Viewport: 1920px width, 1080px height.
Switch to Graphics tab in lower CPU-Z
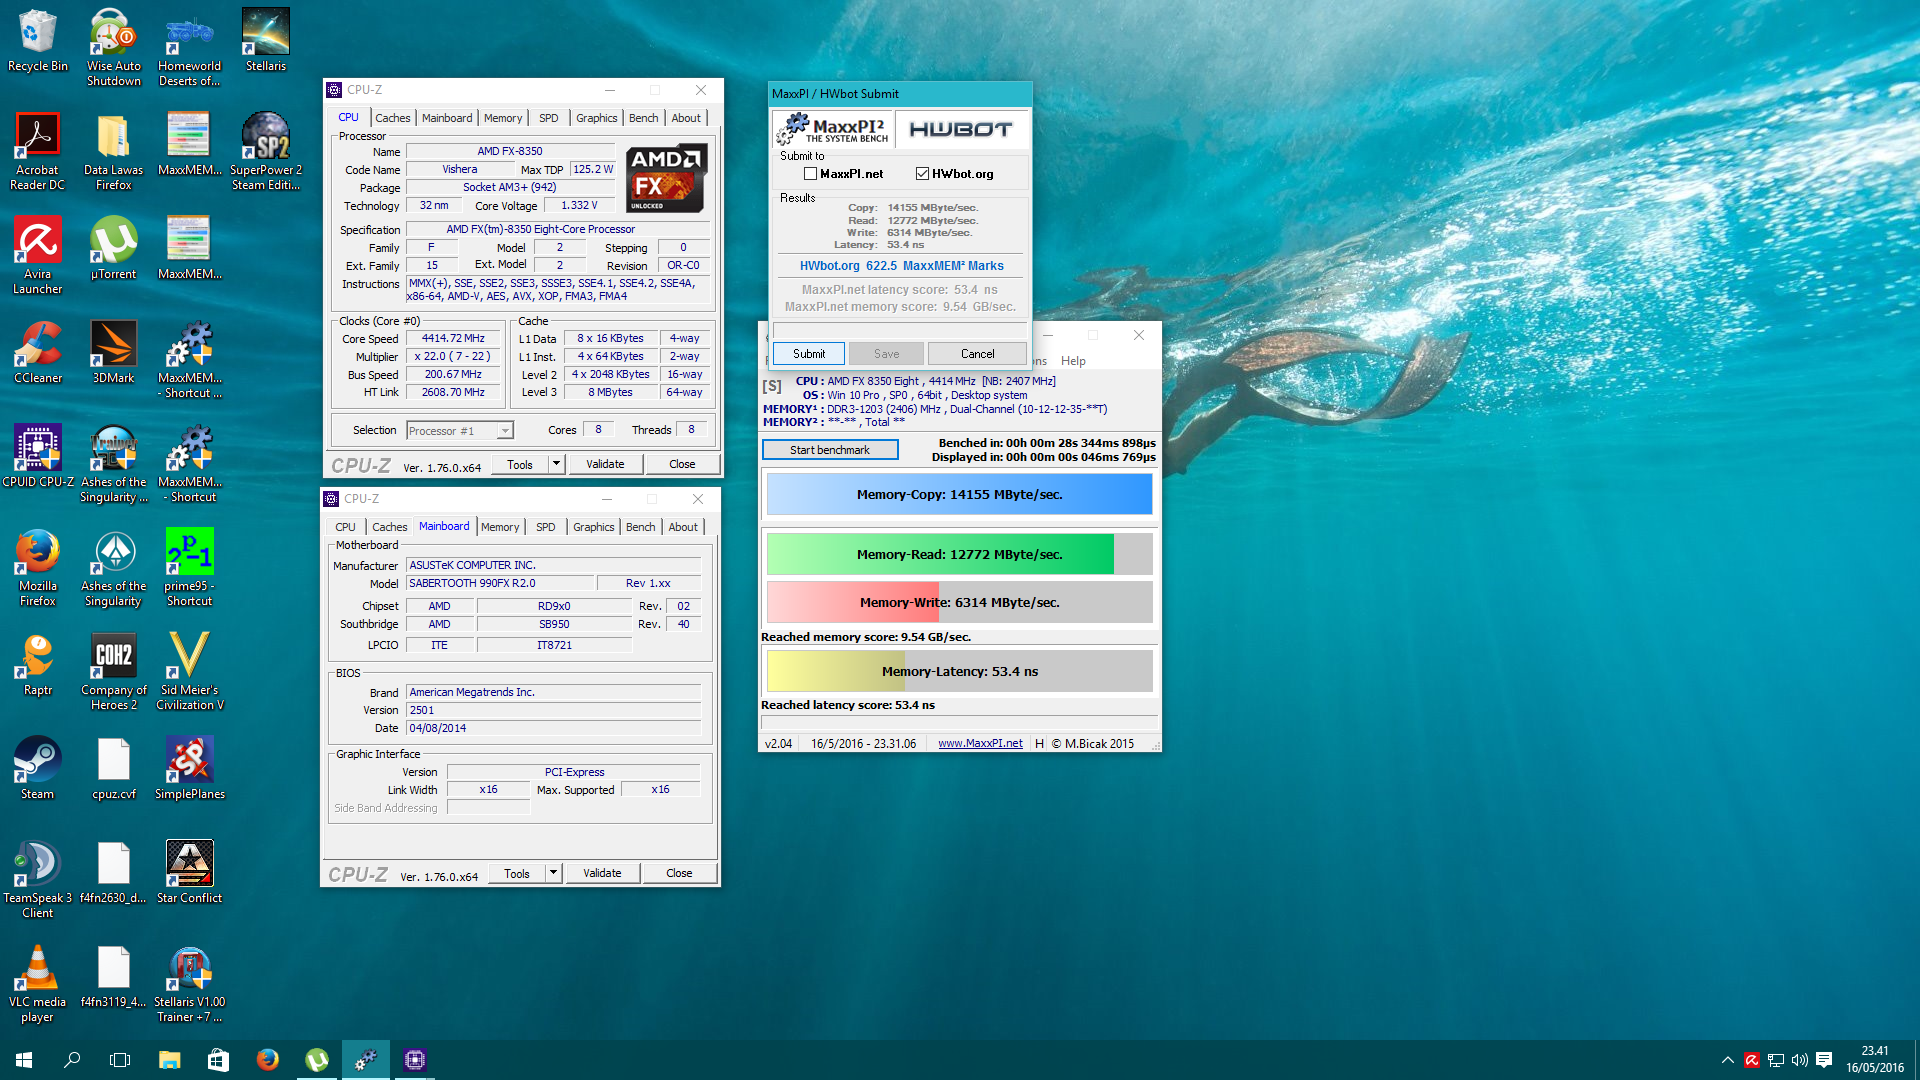click(593, 527)
